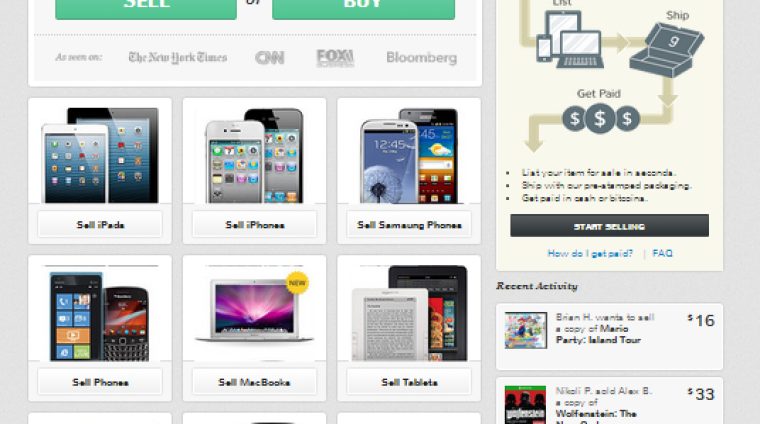Click the Bloomberg logo
The height and width of the screenshot is (424, 760).
click(421, 58)
